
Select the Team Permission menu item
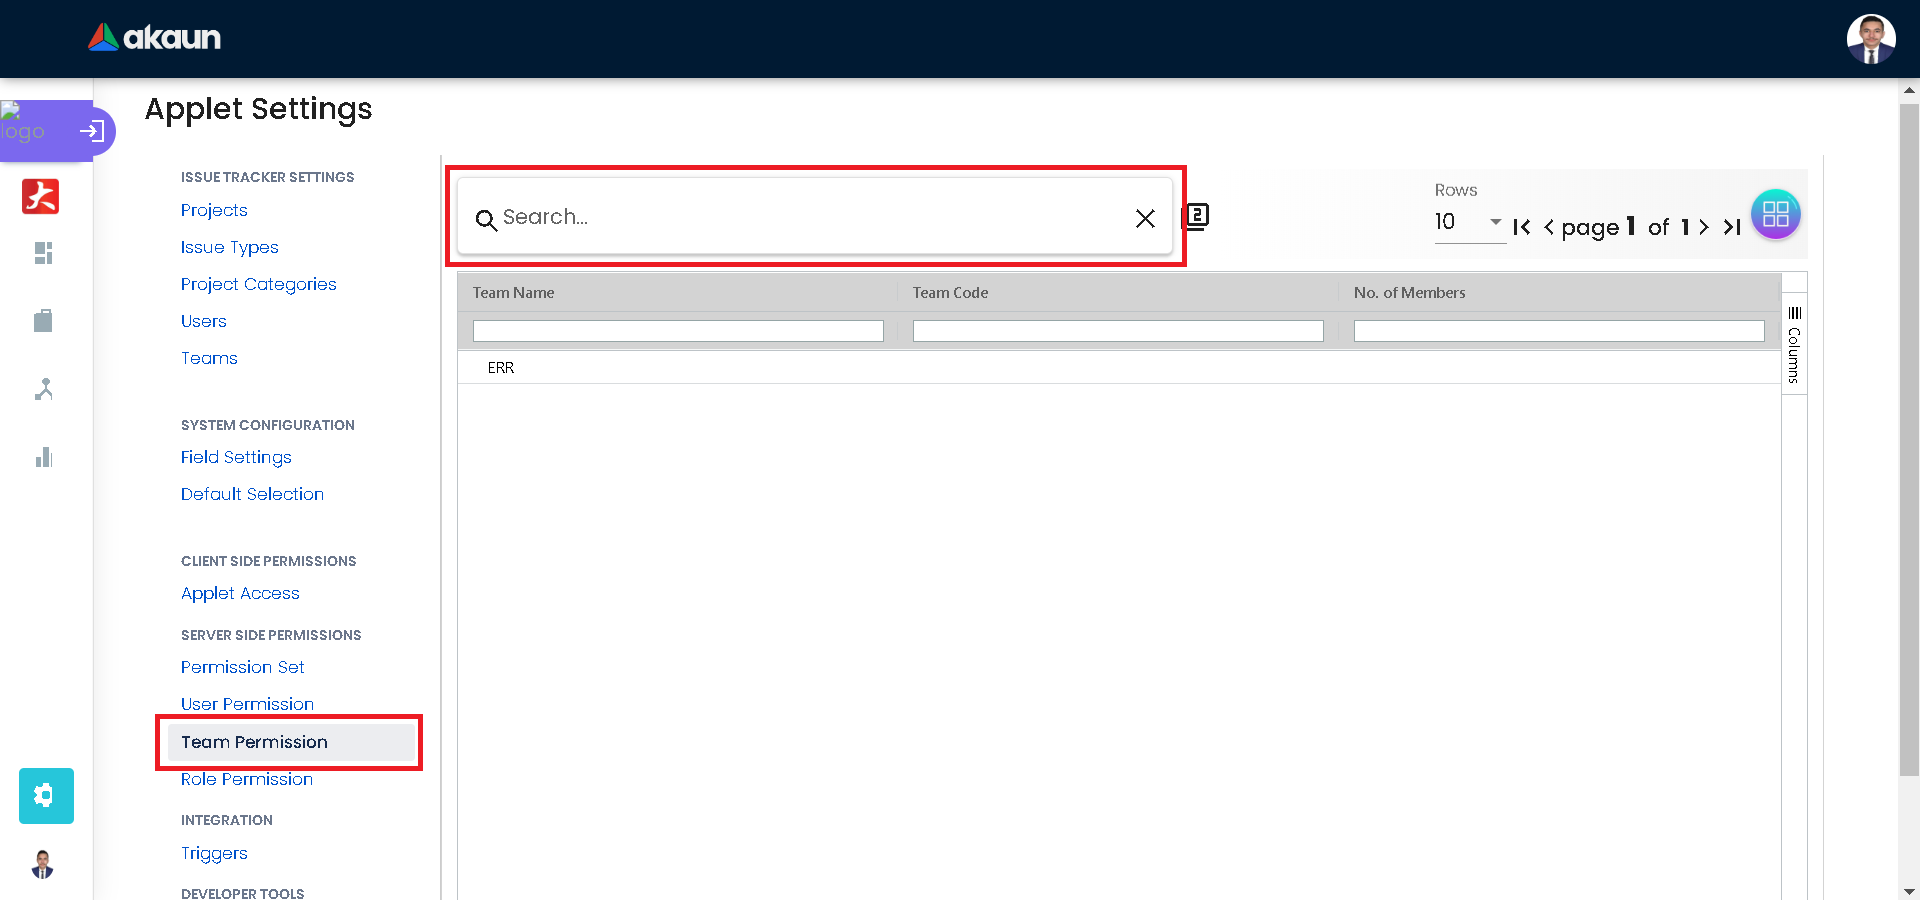coord(291,742)
